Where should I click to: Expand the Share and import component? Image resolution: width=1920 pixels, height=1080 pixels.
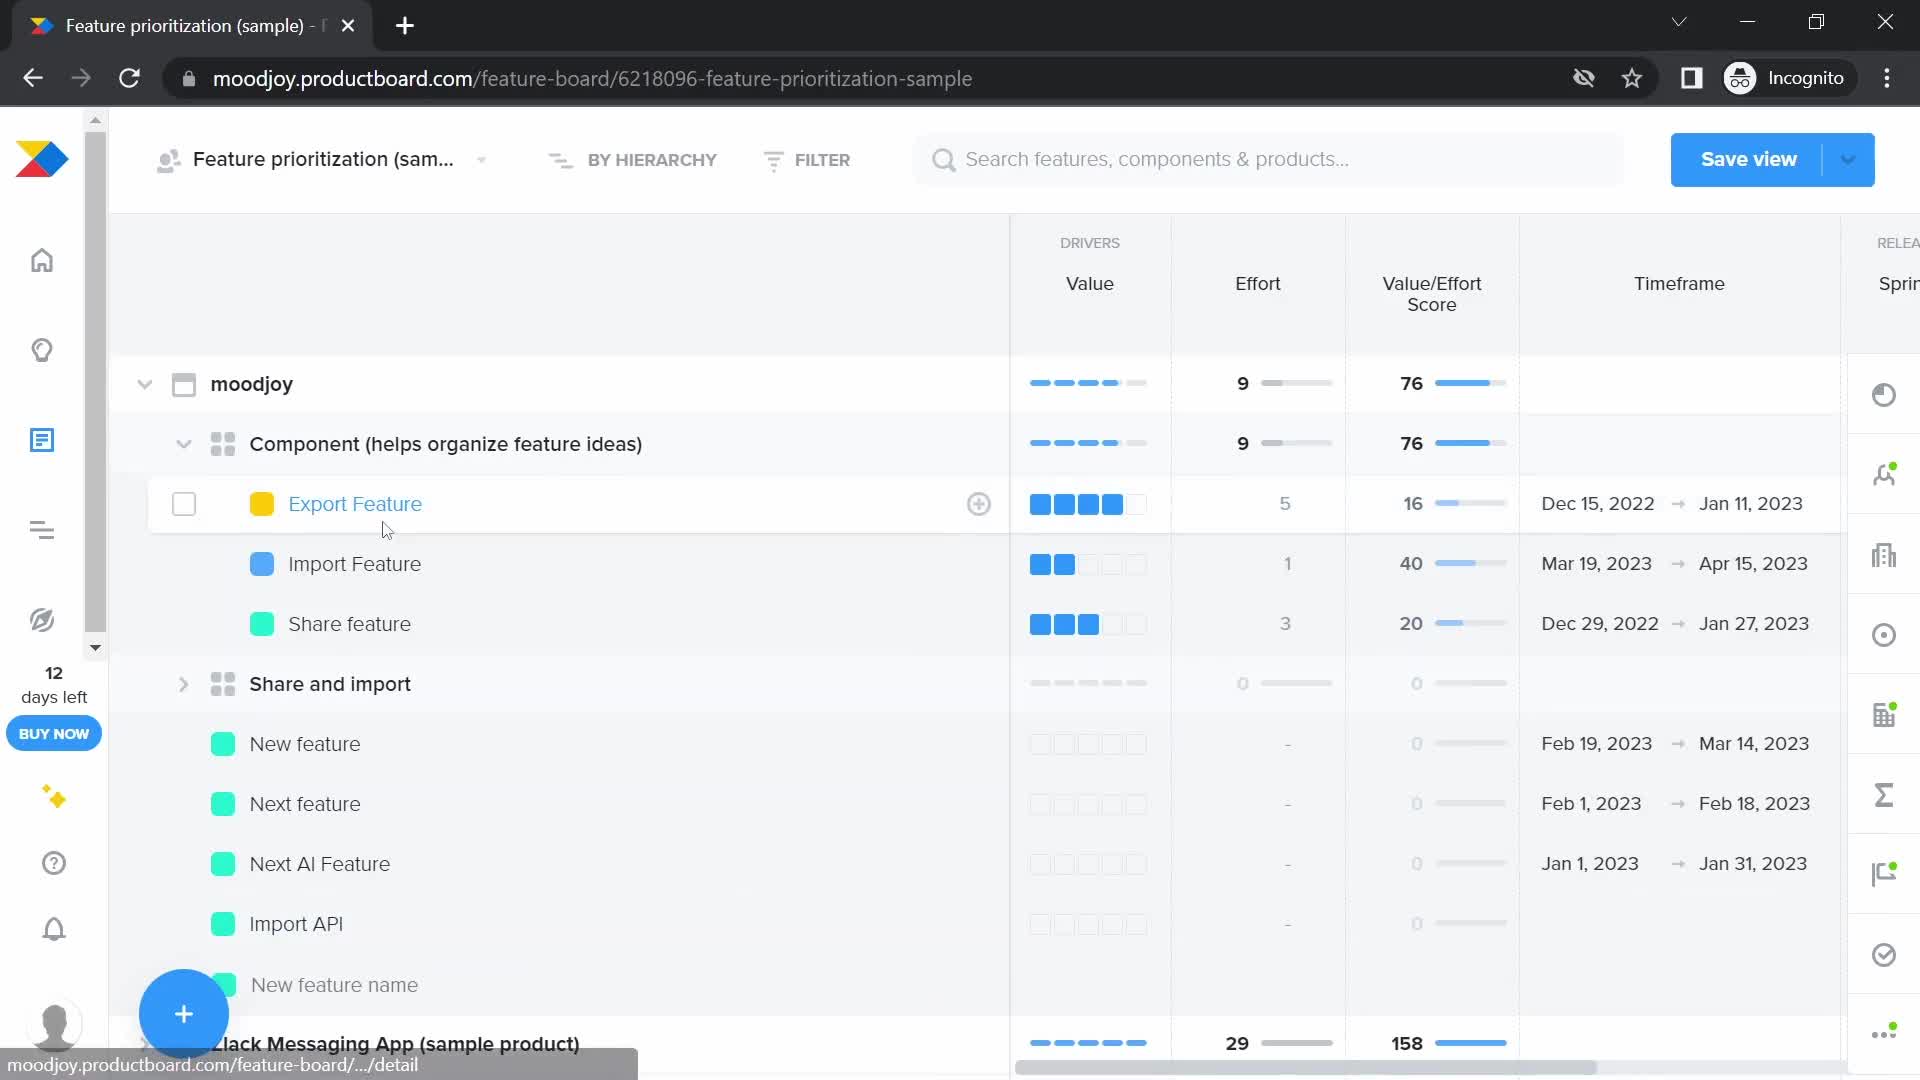pos(183,684)
